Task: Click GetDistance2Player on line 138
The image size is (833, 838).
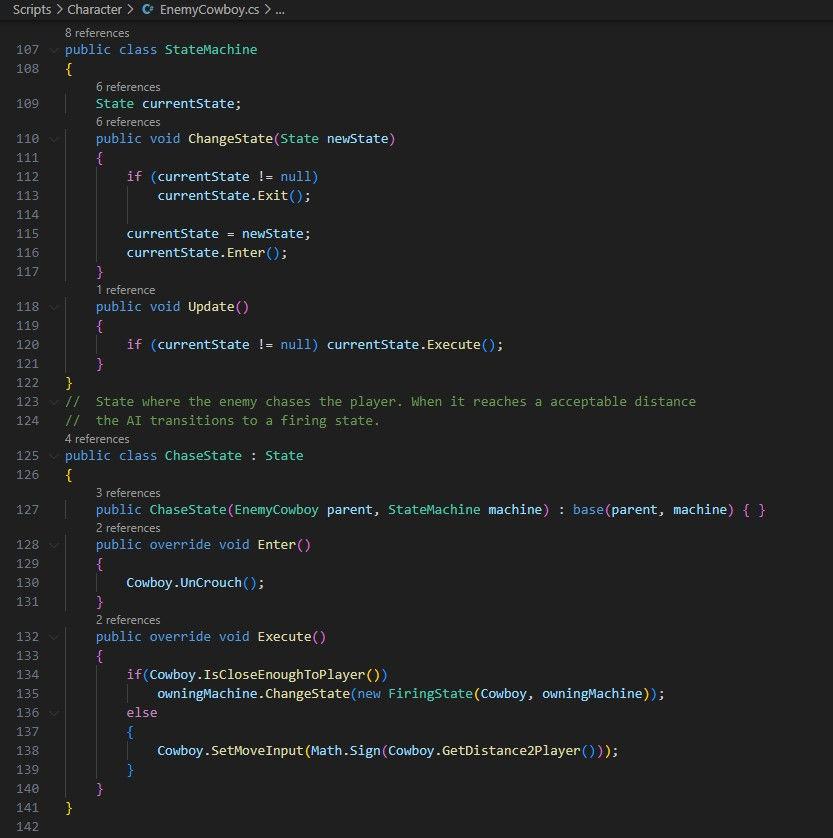Action: pyautogui.click(x=511, y=751)
